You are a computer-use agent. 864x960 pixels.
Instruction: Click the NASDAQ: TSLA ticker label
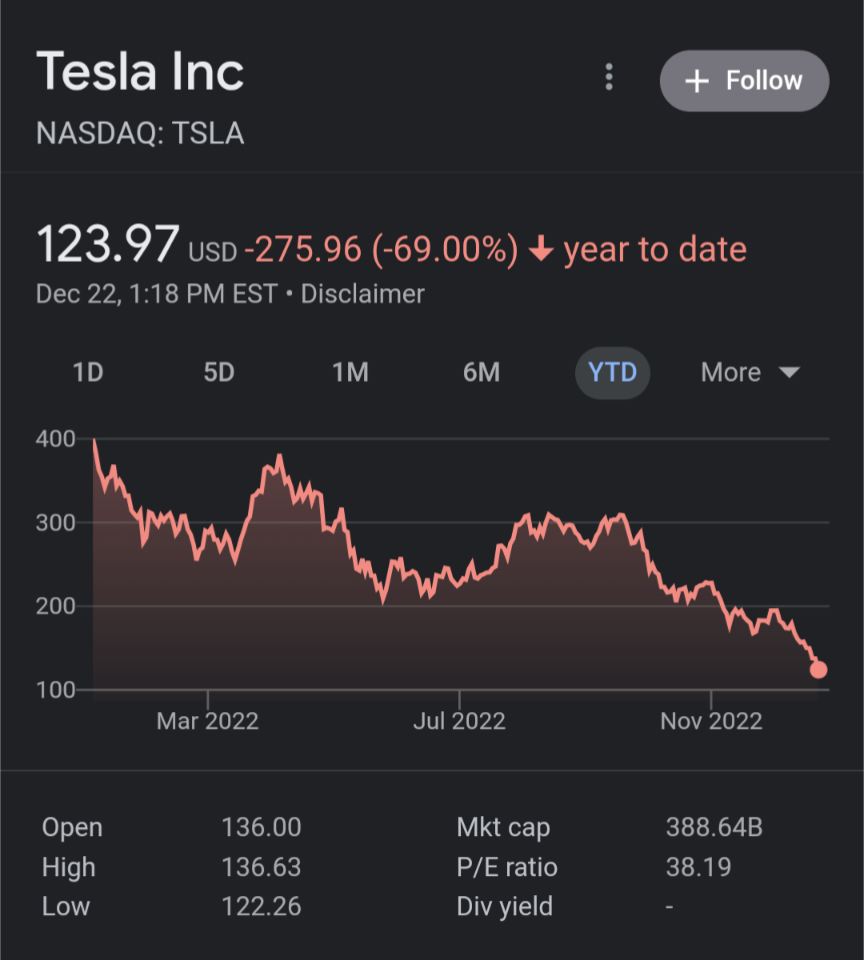click(x=140, y=134)
